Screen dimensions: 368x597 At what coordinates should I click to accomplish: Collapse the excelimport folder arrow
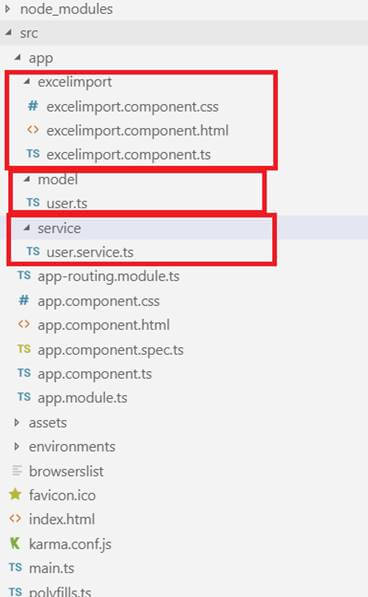click(x=27, y=81)
